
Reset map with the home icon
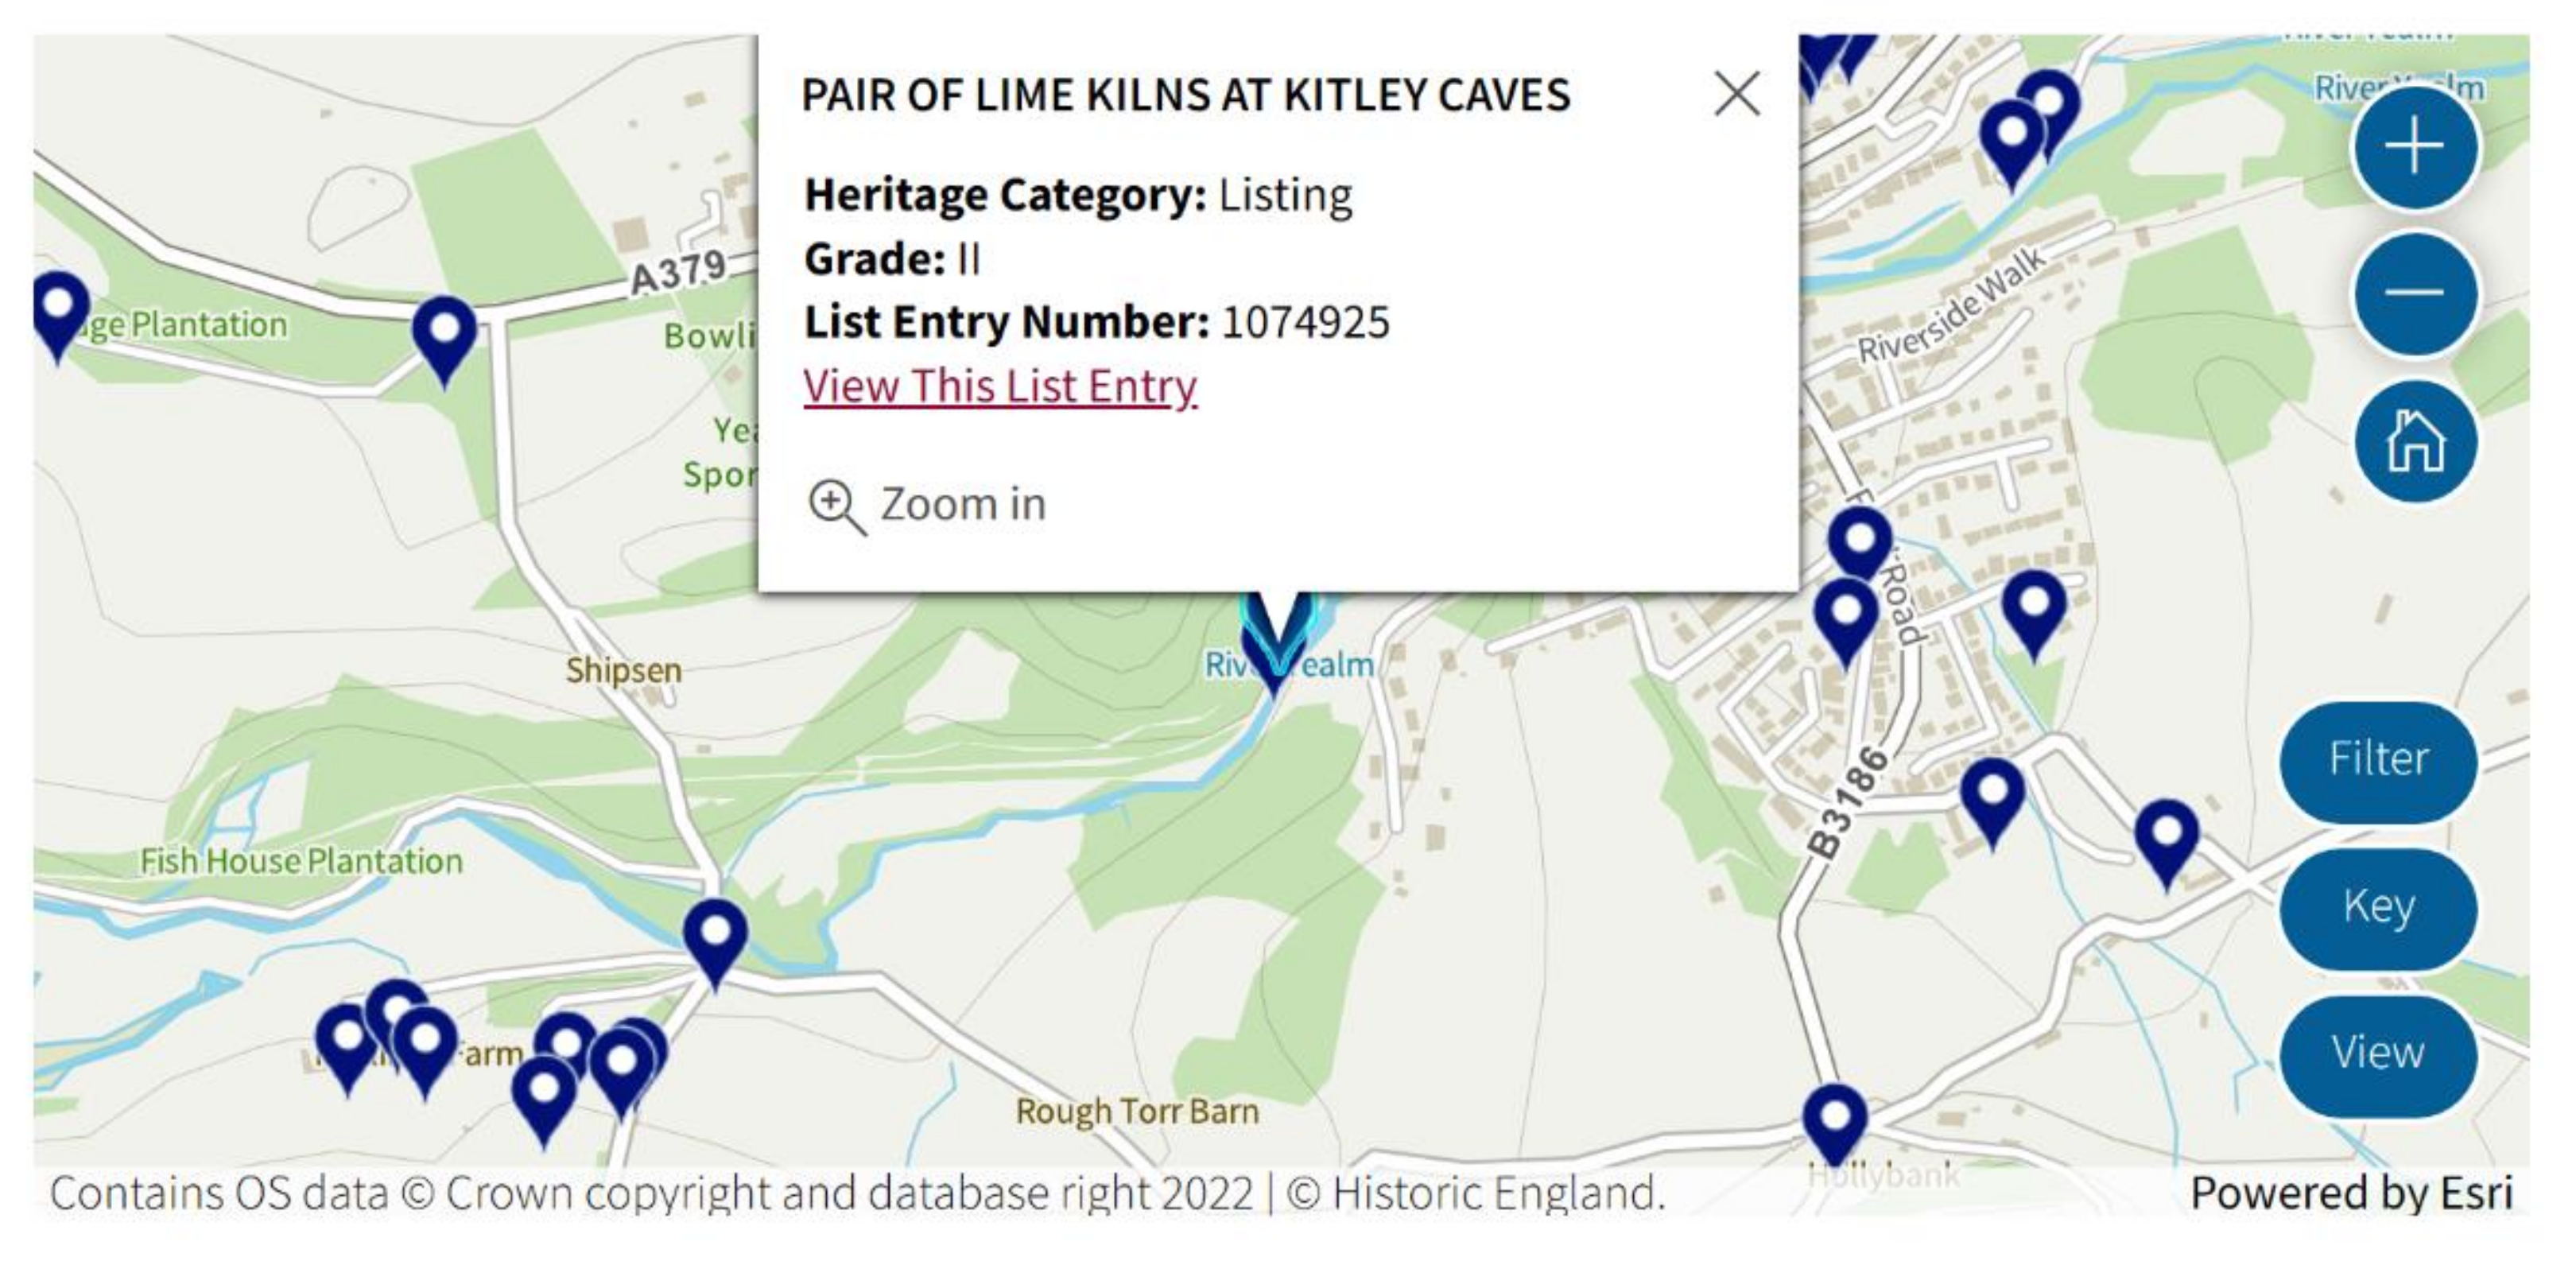[2414, 441]
